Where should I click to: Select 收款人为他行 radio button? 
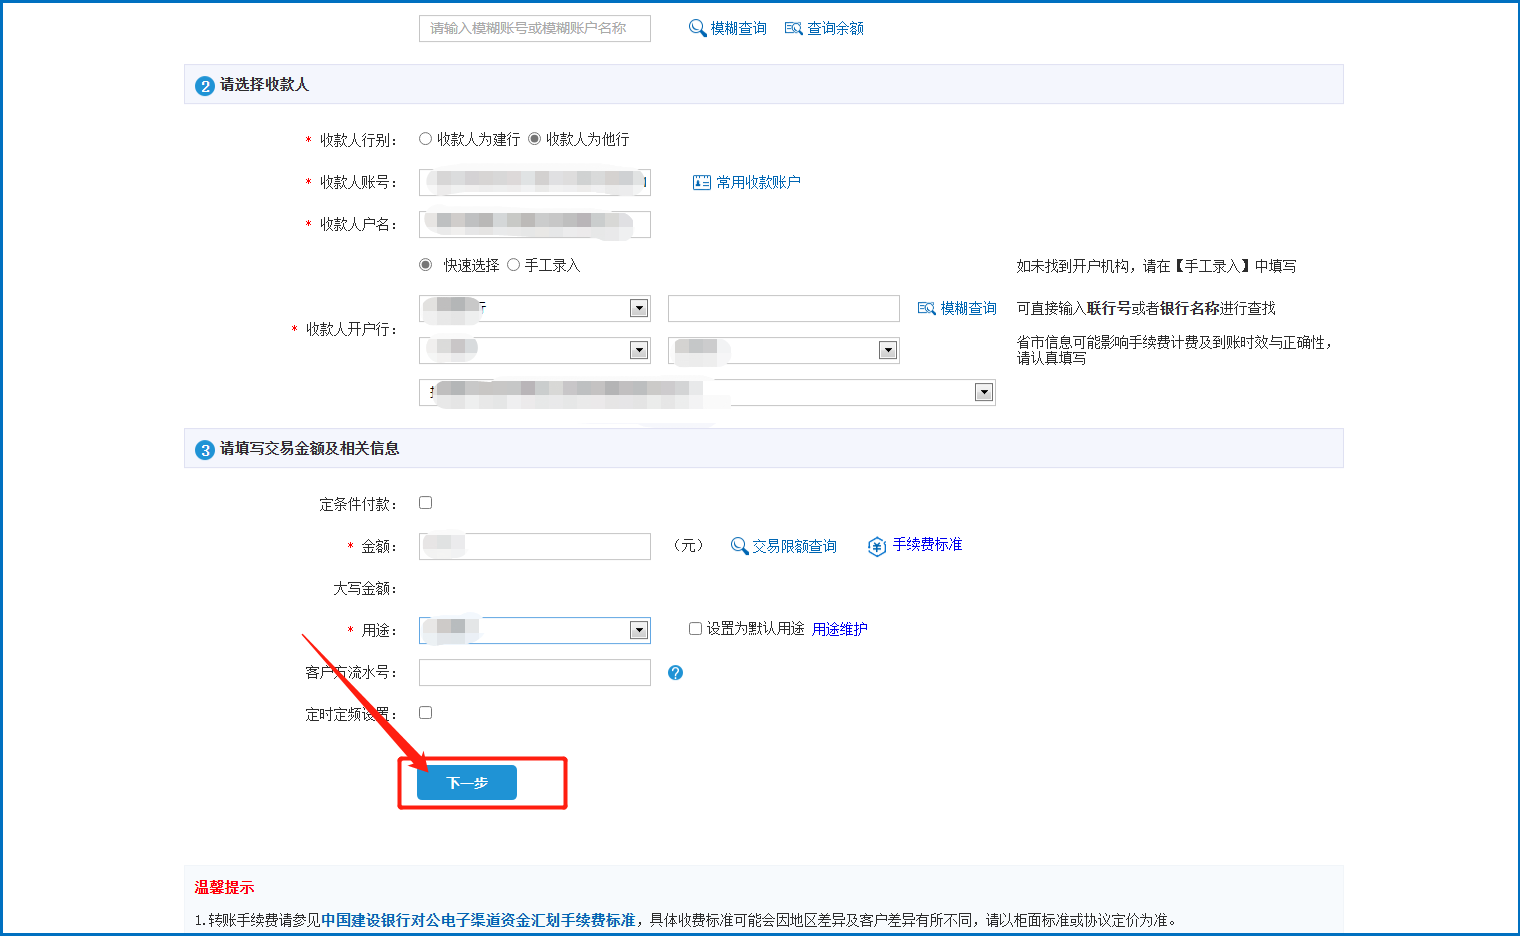(x=534, y=139)
